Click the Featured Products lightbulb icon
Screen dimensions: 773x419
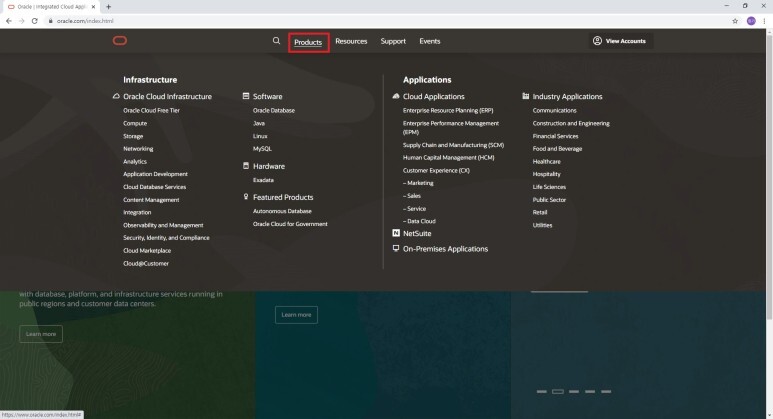246,197
